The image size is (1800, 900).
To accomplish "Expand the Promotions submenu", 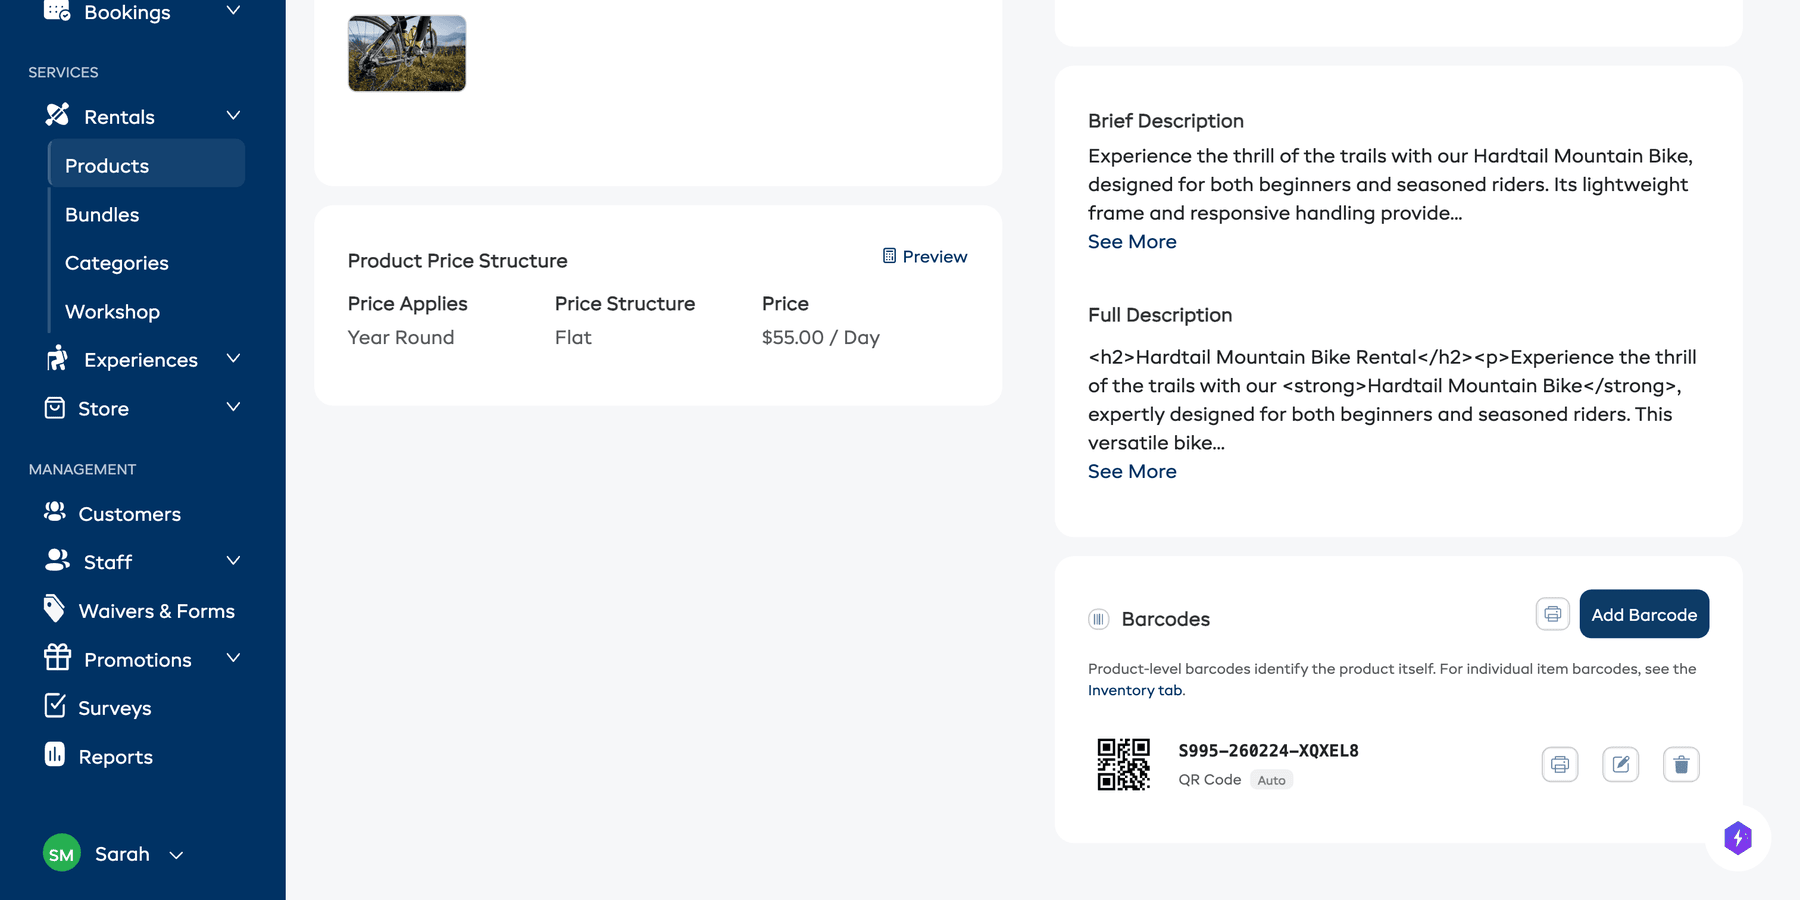I will [233, 658].
